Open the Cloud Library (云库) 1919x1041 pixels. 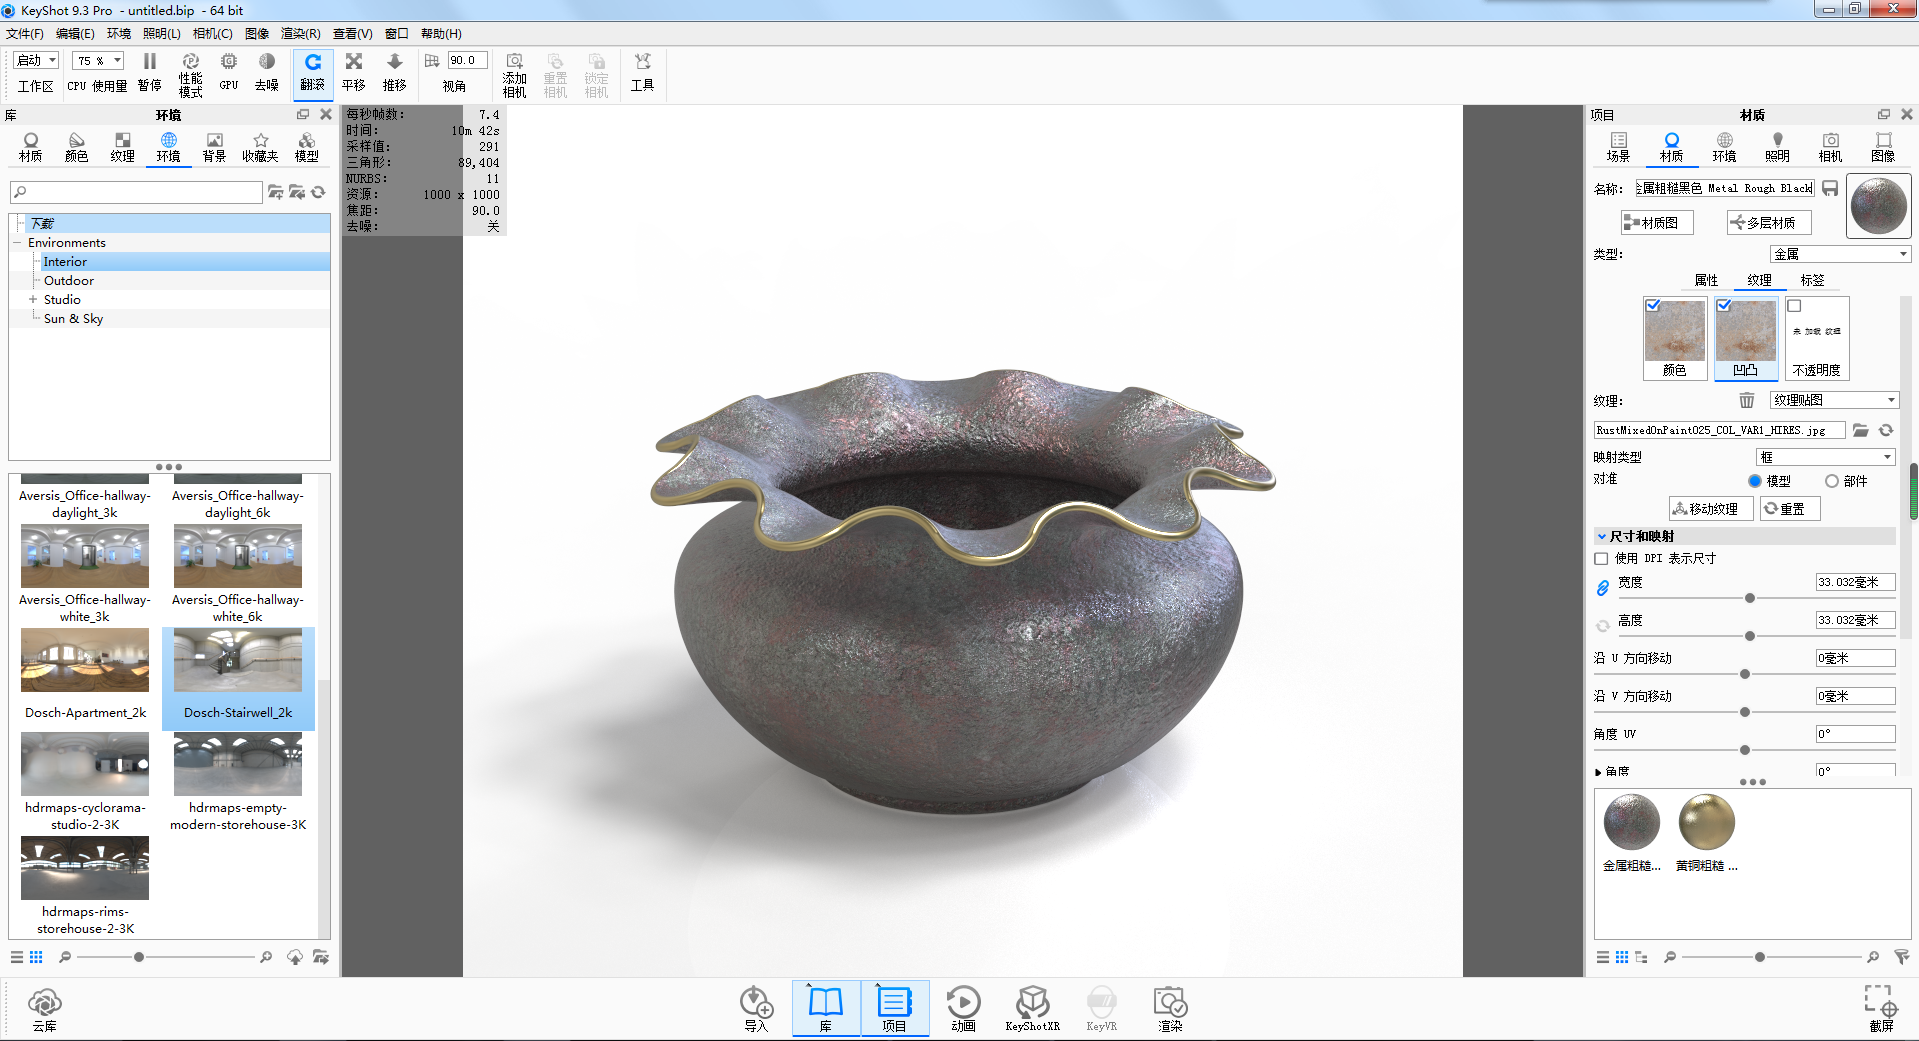point(45,1009)
